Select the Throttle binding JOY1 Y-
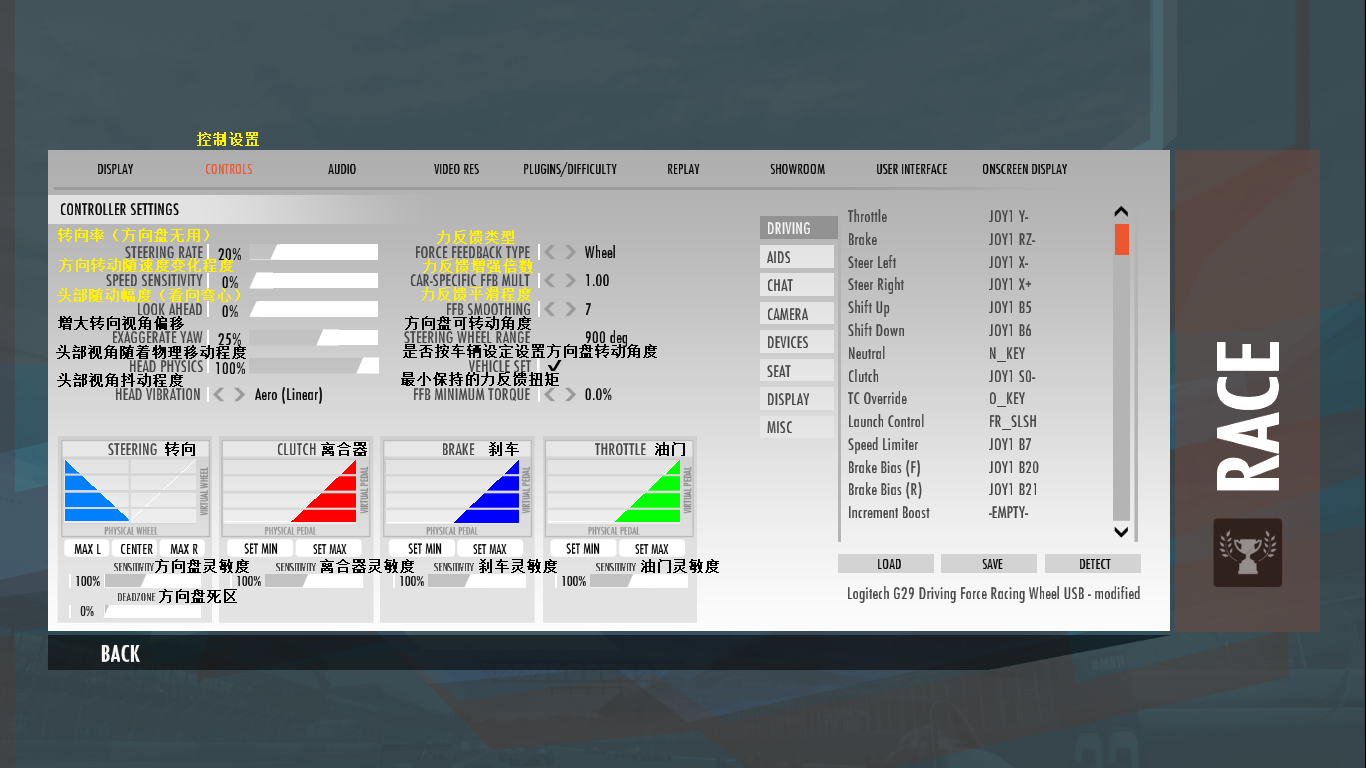Image resolution: width=1366 pixels, height=768 pixels. 1009,217
